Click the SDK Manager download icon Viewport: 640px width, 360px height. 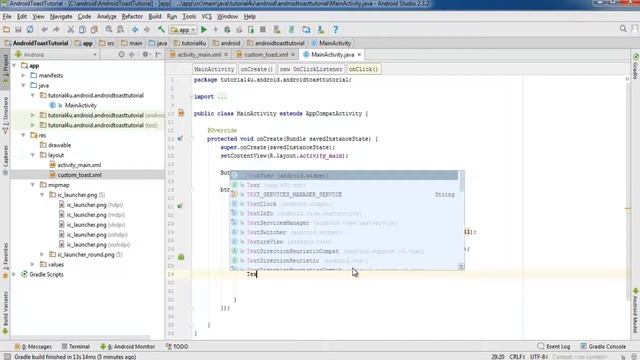321,29
